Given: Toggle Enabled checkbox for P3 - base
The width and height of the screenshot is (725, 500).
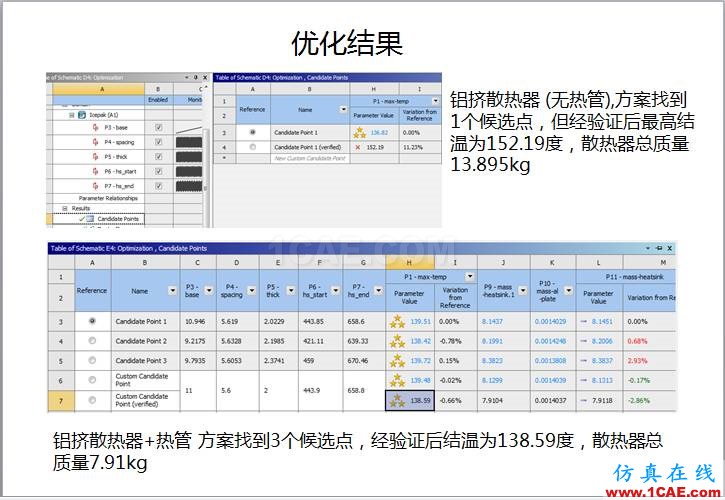Looking at the screenshot, I should click(159, 127).
